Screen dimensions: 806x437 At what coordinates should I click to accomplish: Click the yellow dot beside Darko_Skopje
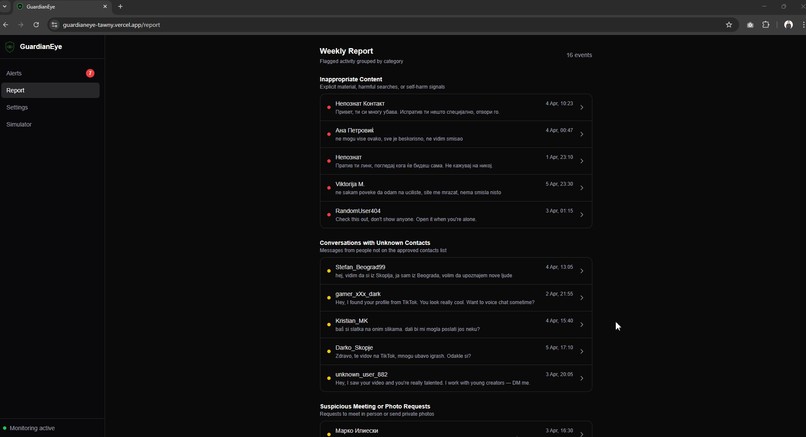click(x=328, y=352)
